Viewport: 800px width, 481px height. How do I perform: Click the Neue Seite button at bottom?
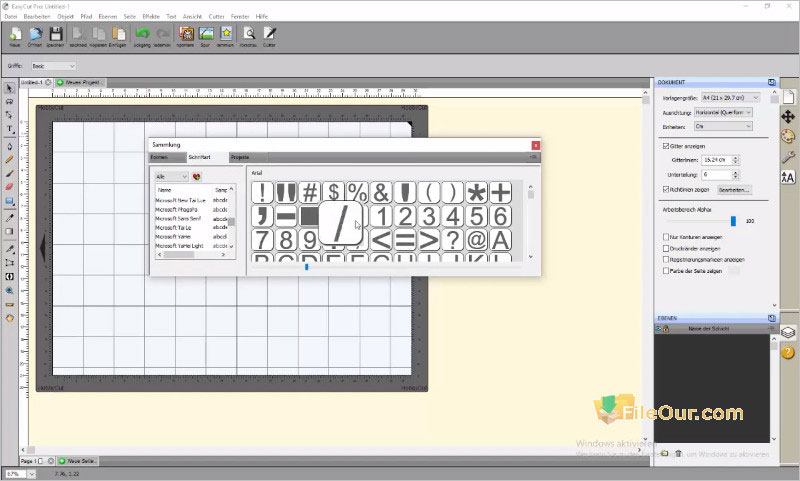coord(78,461)
